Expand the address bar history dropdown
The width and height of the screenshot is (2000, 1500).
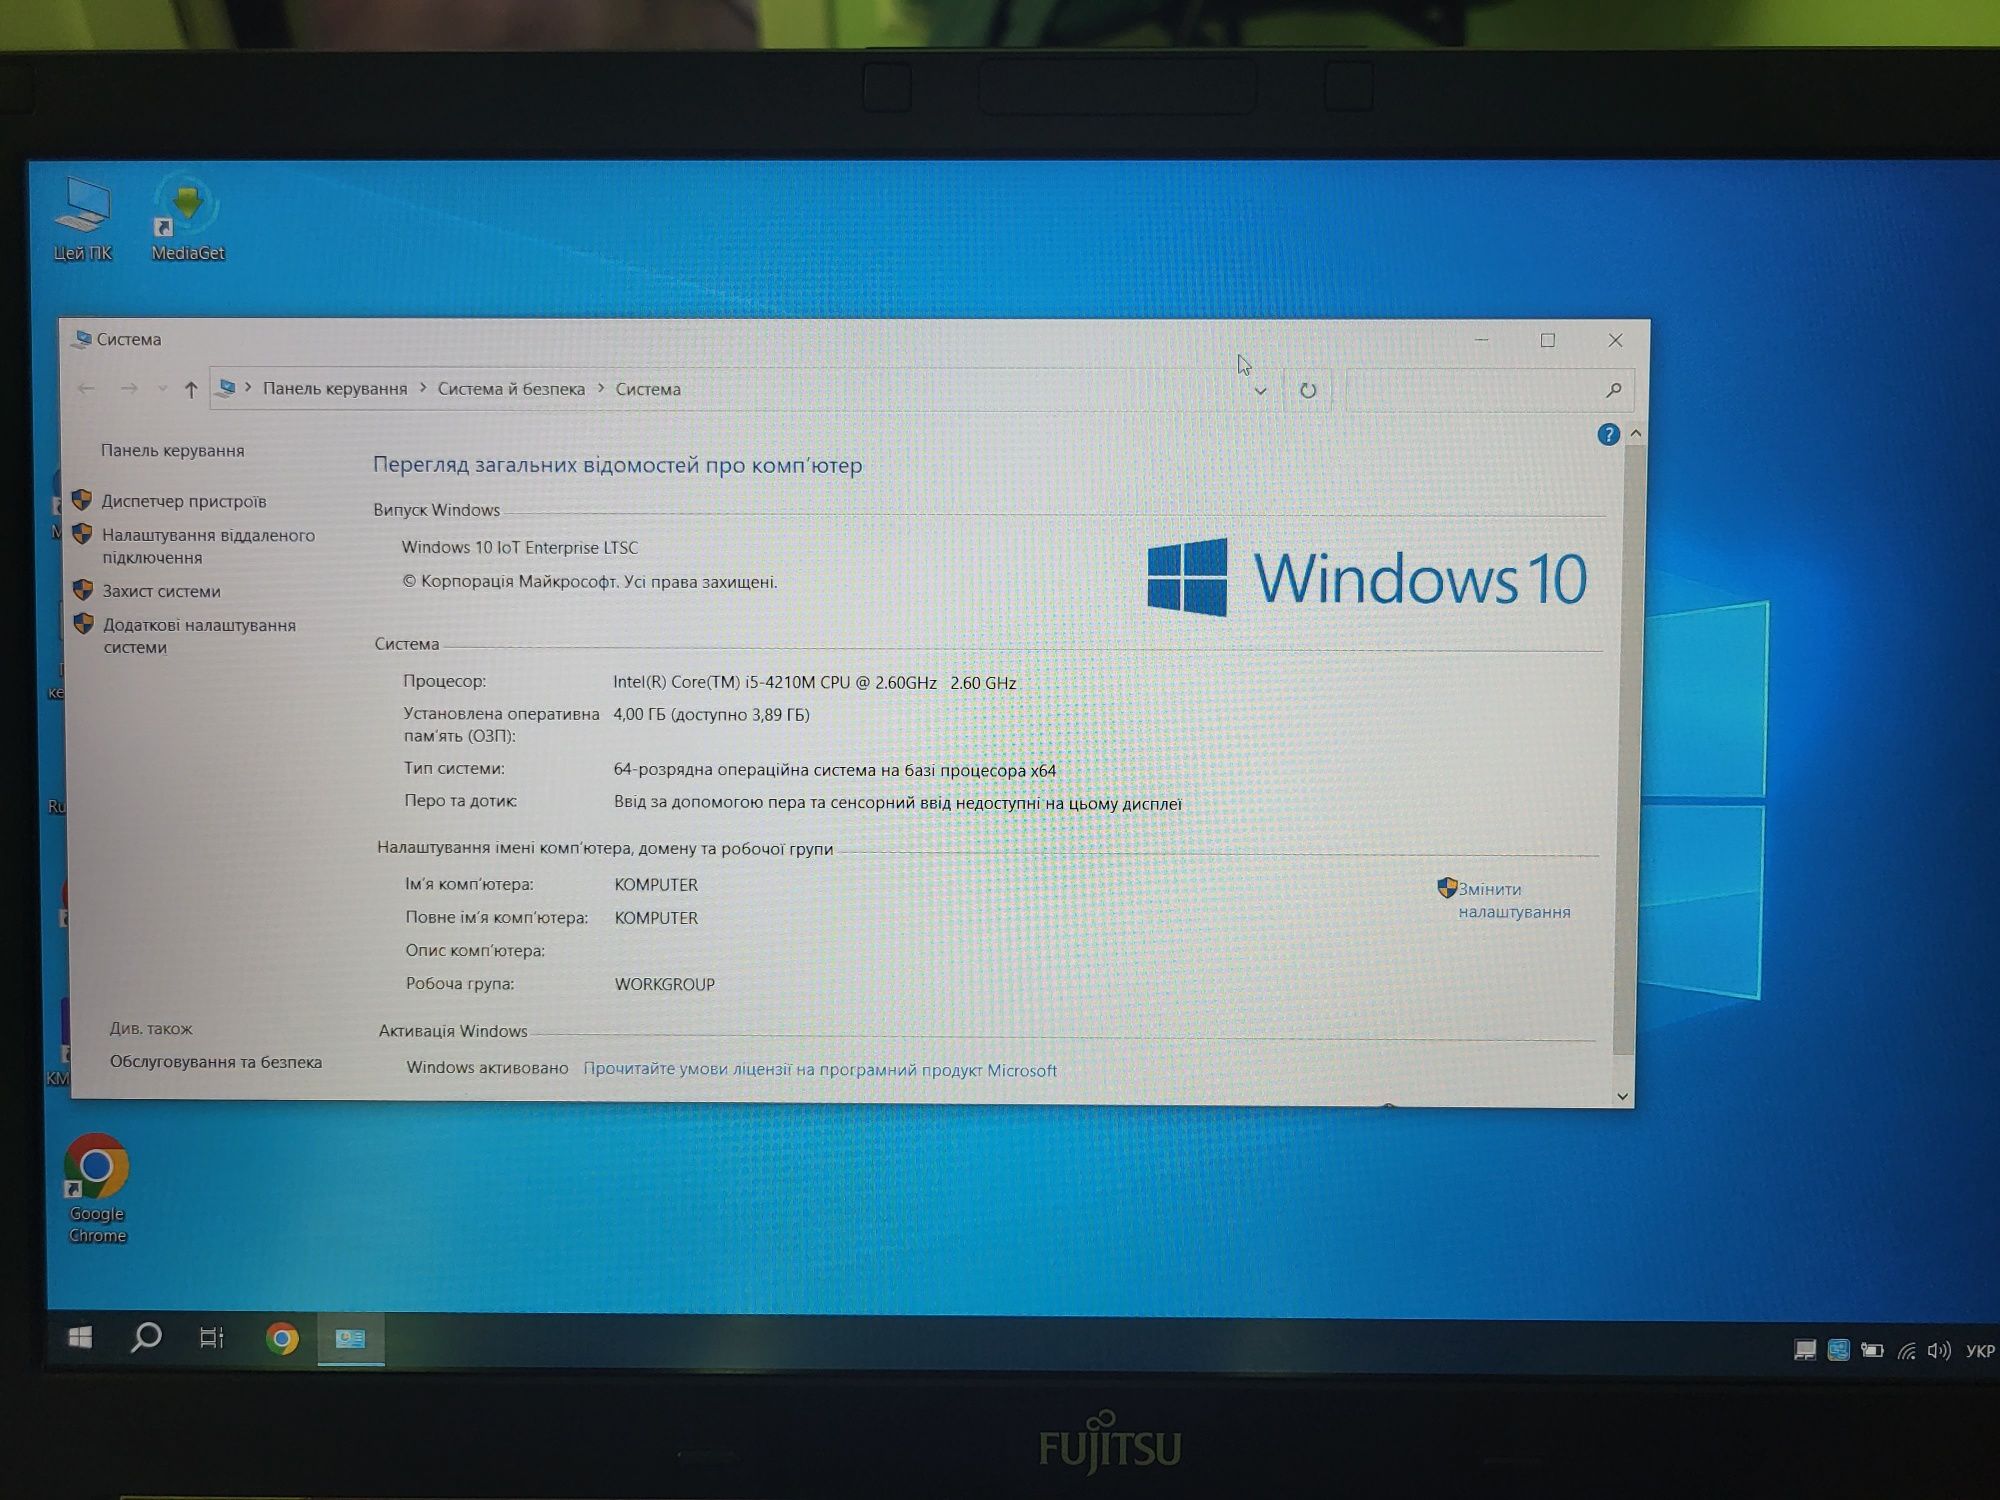point(1260,391)
